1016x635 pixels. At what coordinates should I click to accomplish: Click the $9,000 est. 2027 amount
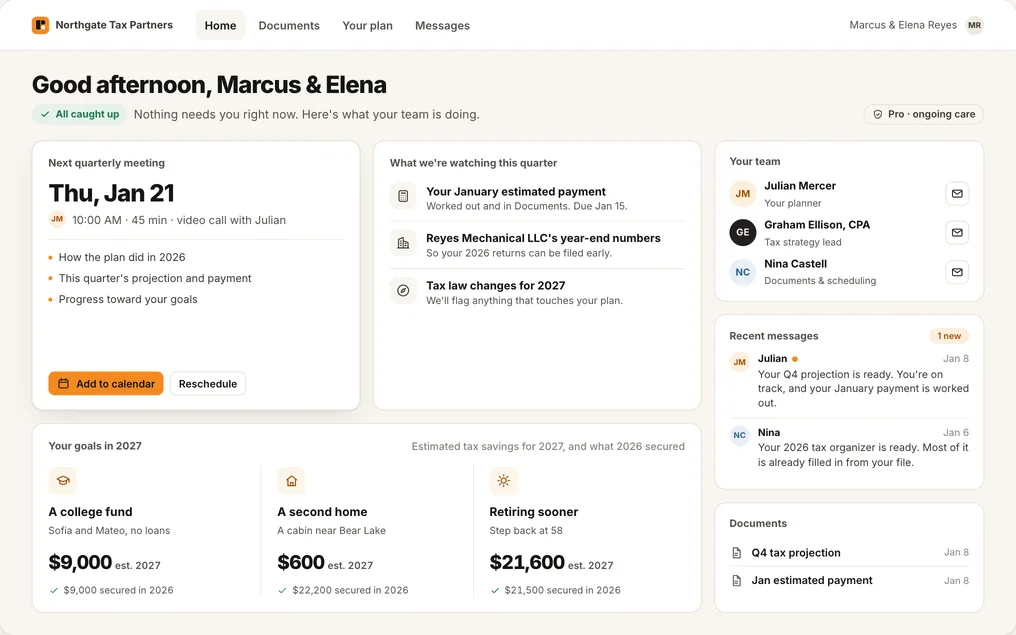pyautogui.click(x=104, y=562)
